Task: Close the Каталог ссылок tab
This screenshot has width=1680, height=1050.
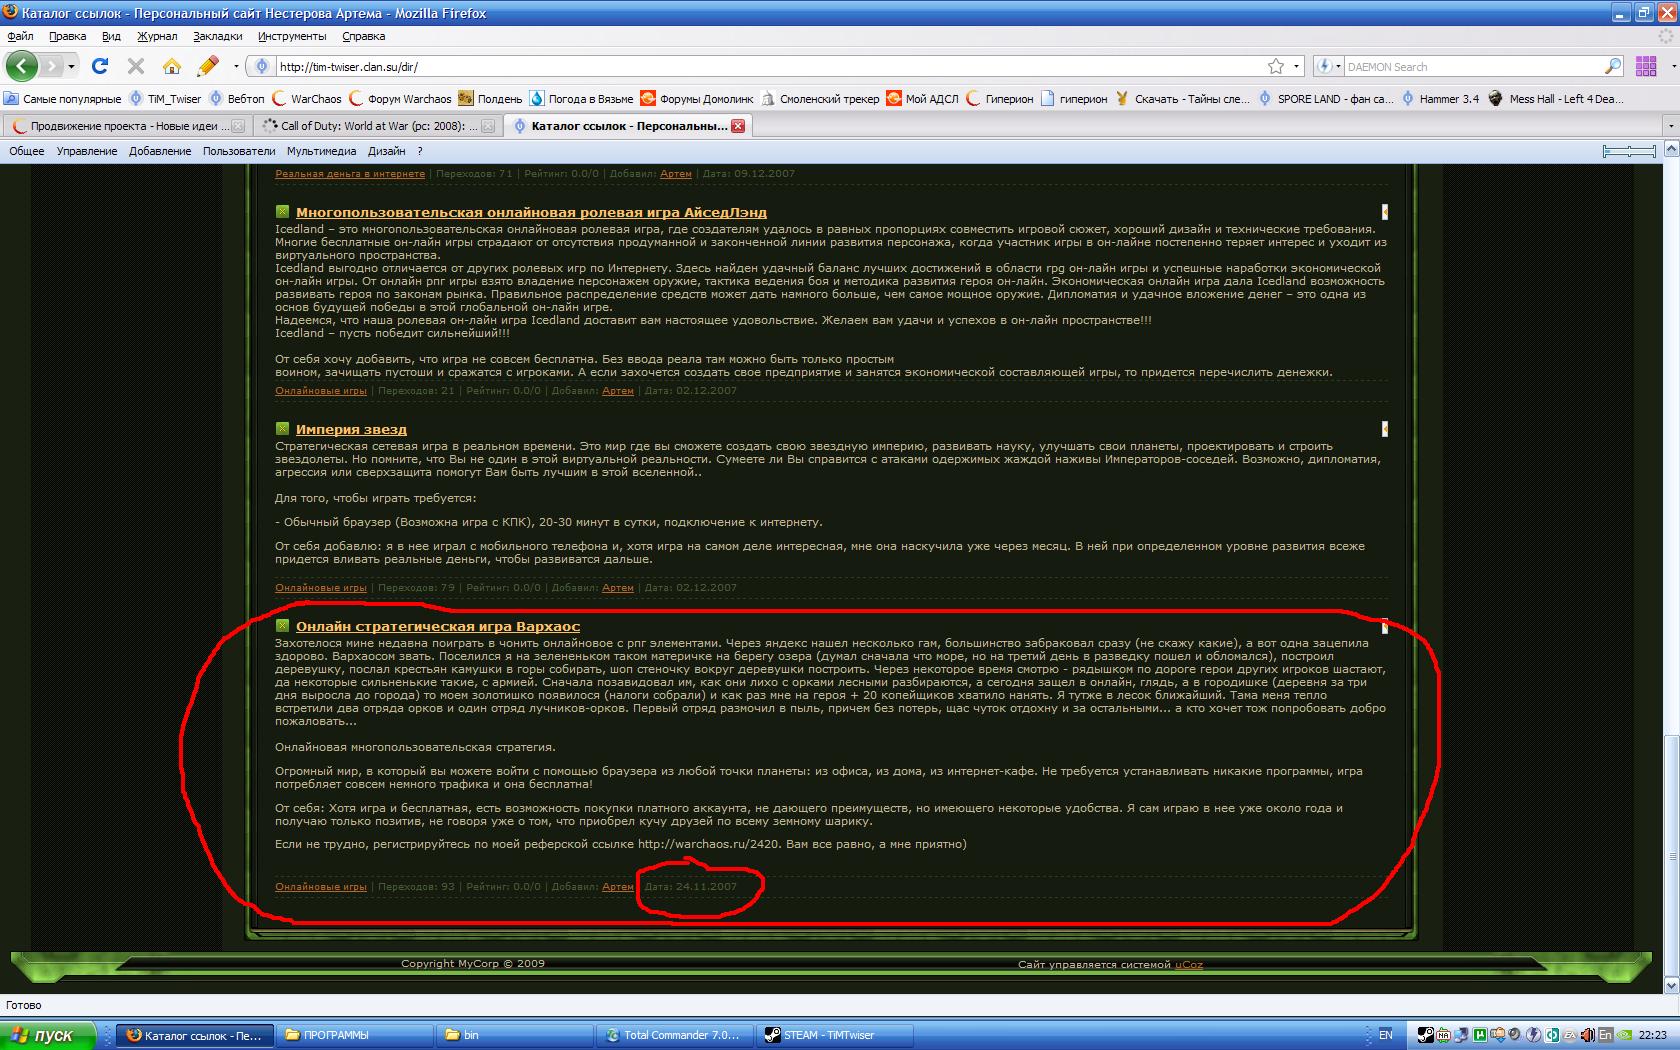Action: pos(738,126)
